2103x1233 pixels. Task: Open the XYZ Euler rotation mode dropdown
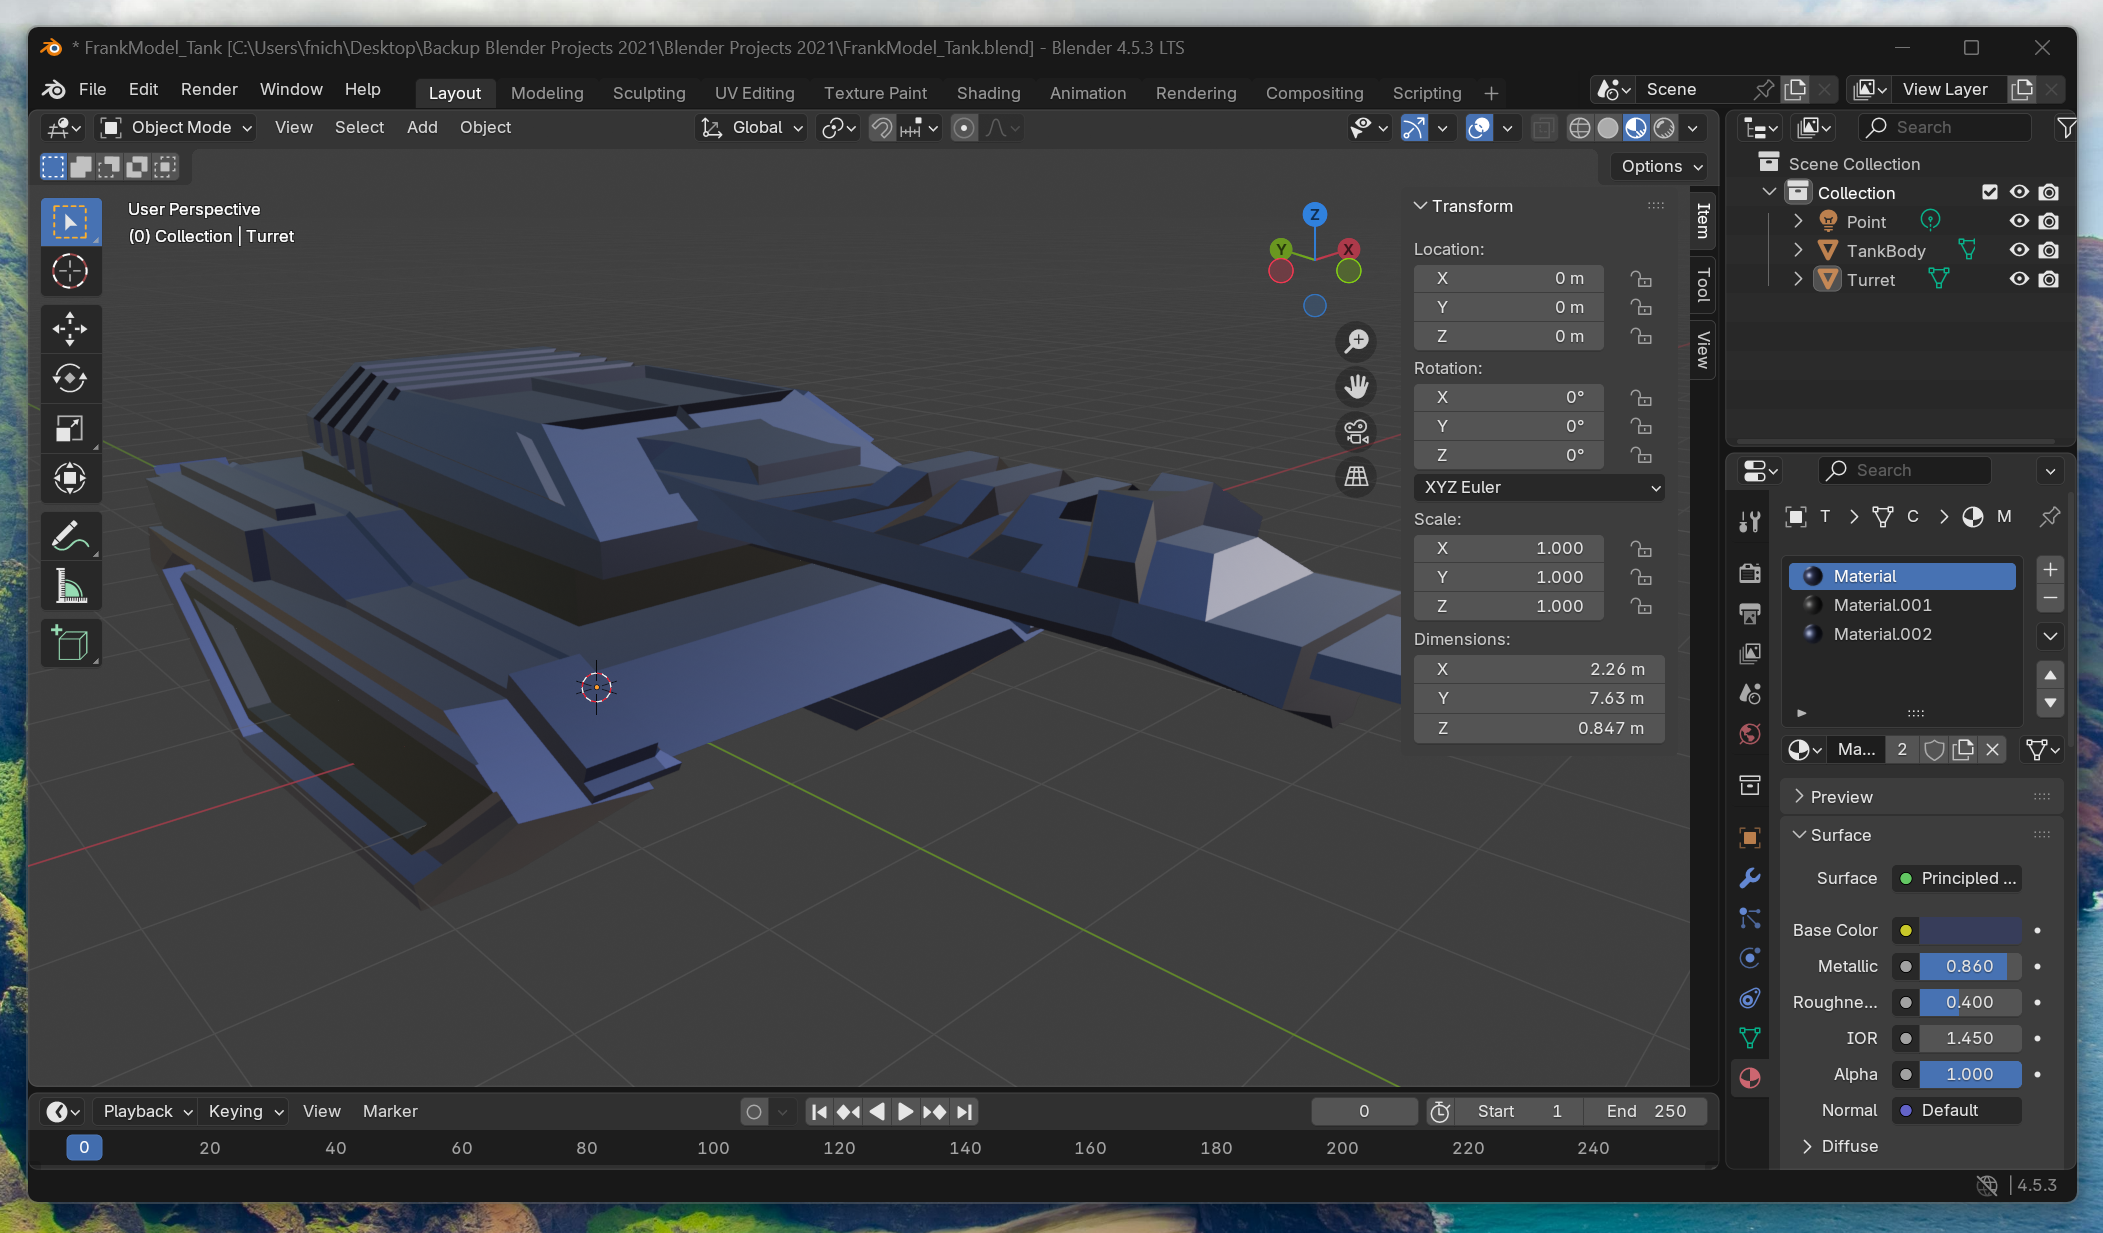[1538, 487]
